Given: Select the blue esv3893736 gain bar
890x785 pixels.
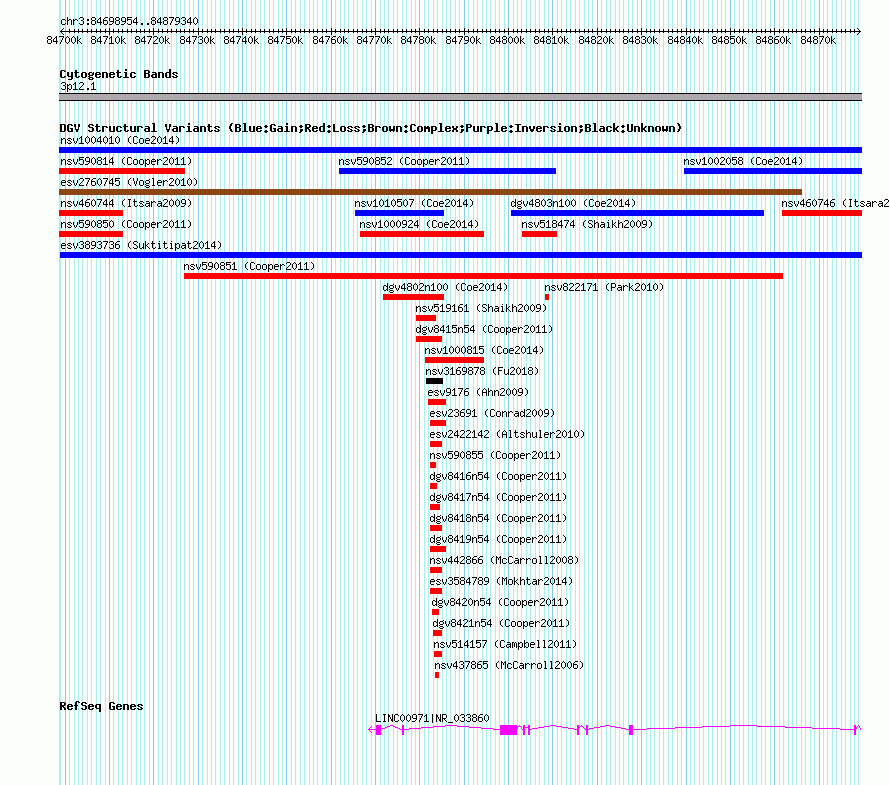Looking at the screenshot, I should click(460, 255).
